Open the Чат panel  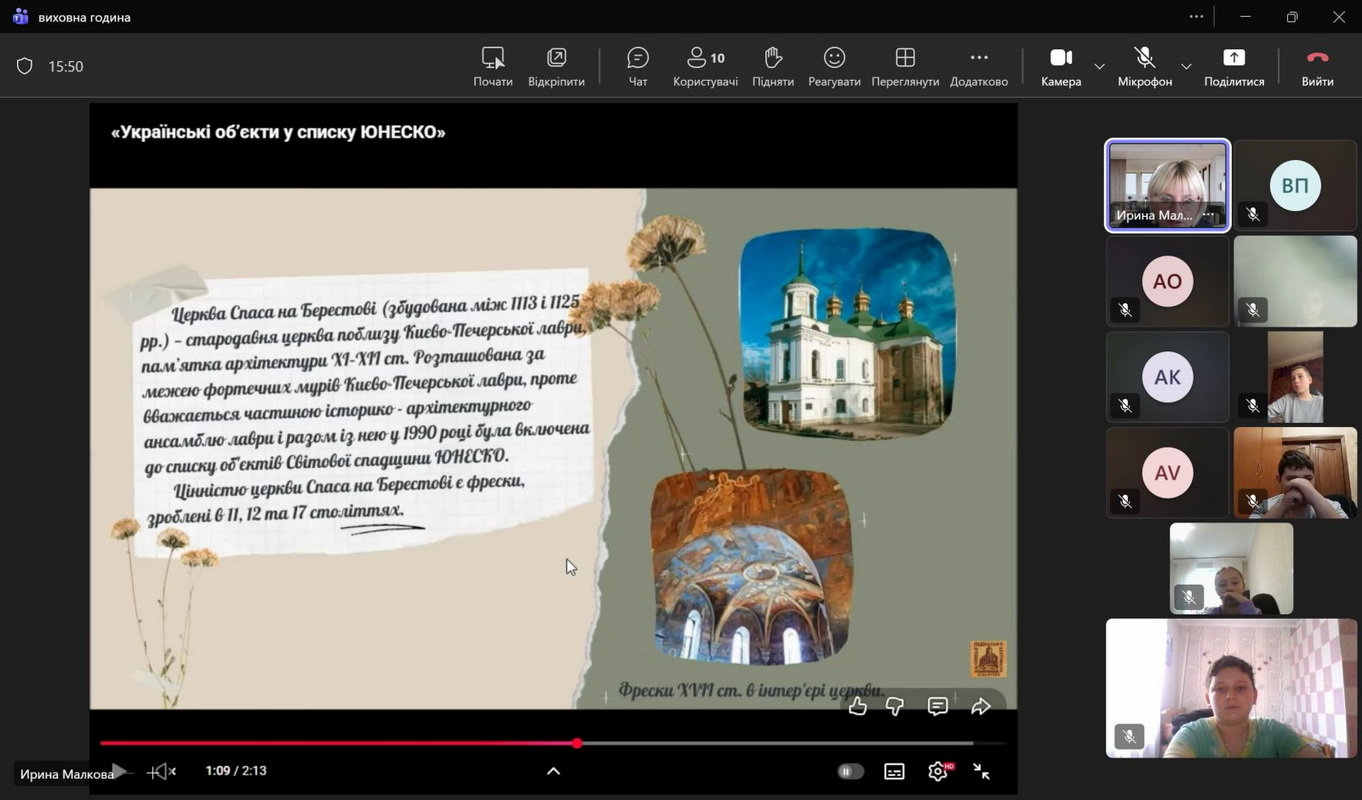[637, 66]
